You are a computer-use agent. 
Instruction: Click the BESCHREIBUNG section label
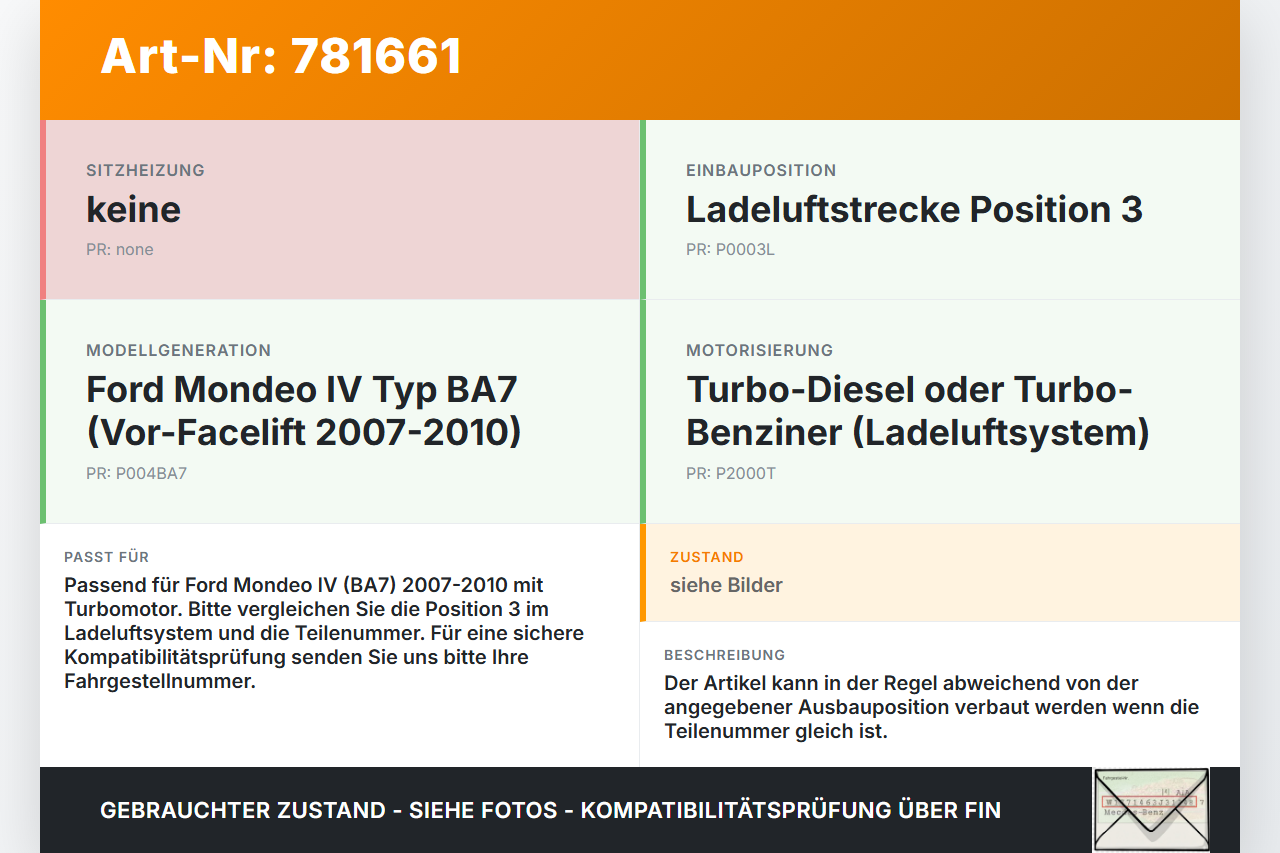coord(725,655)
